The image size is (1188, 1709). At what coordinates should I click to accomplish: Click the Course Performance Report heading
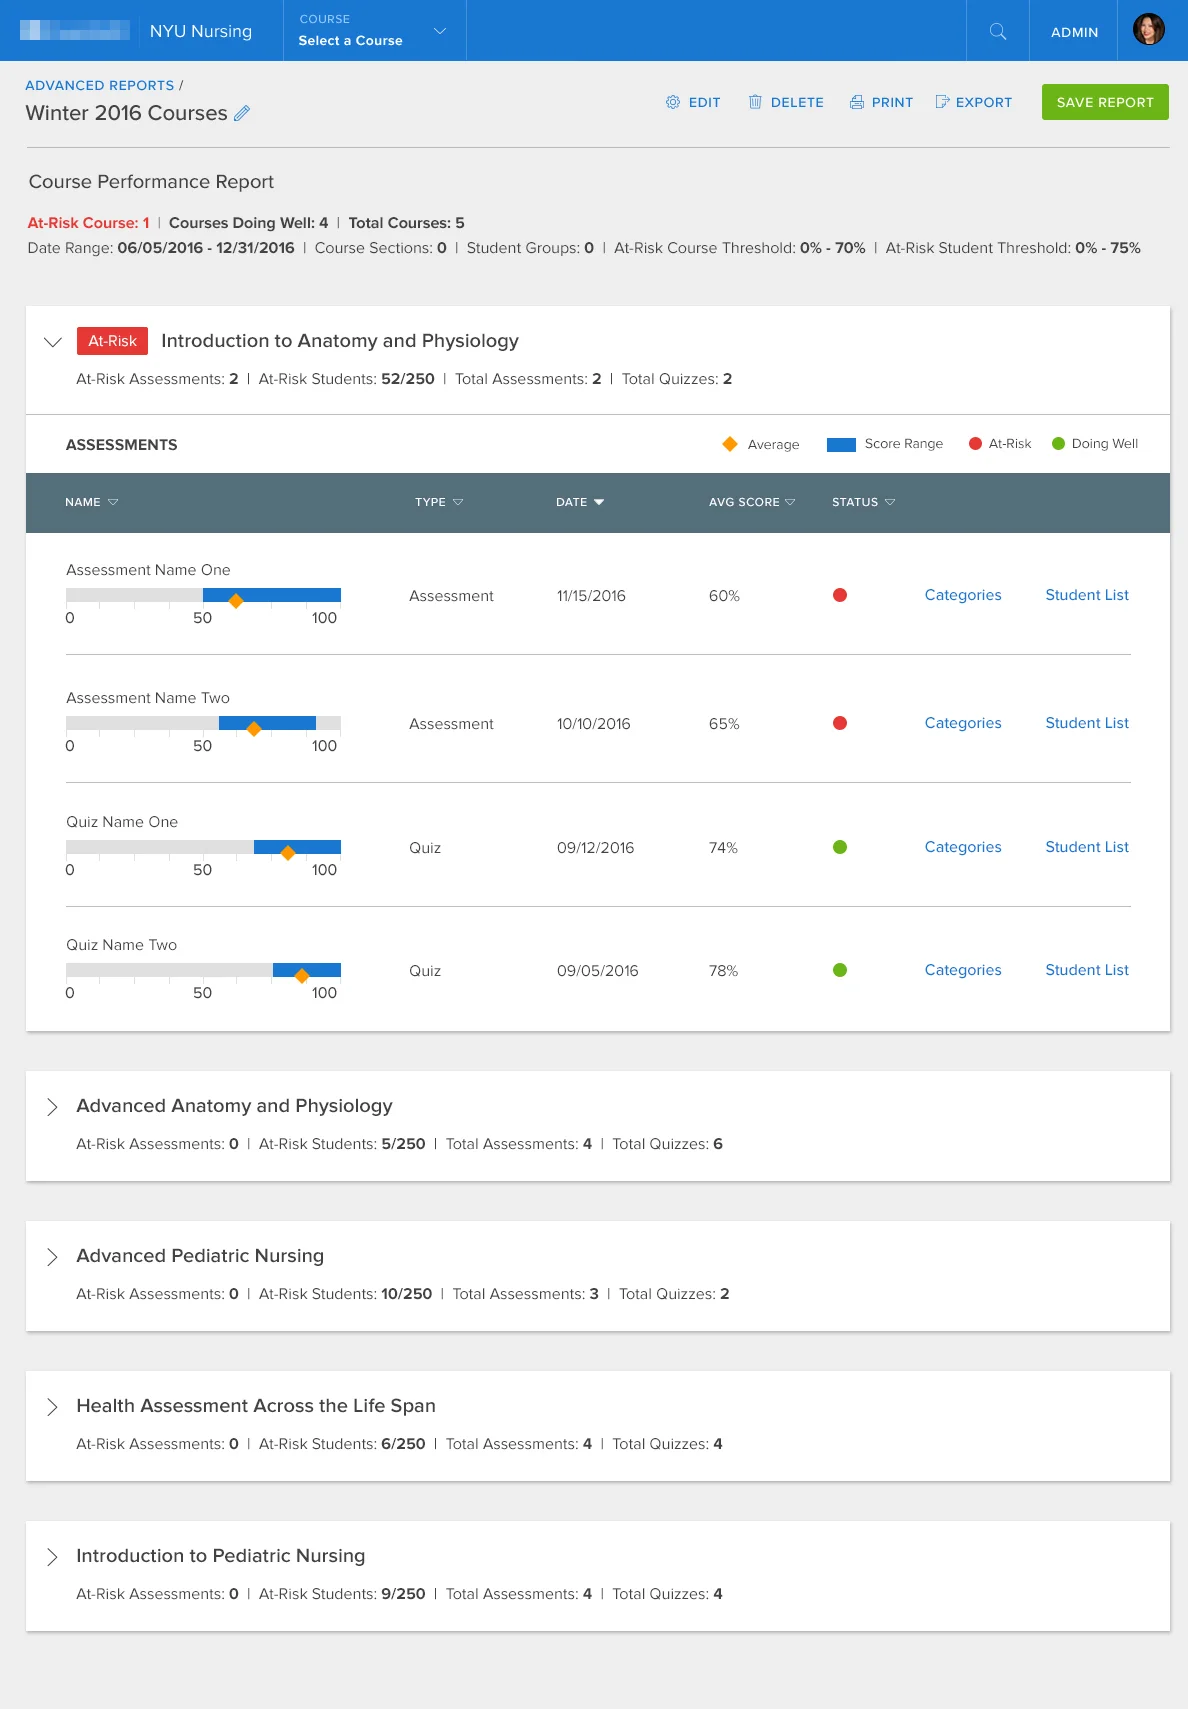click(151, 182)
